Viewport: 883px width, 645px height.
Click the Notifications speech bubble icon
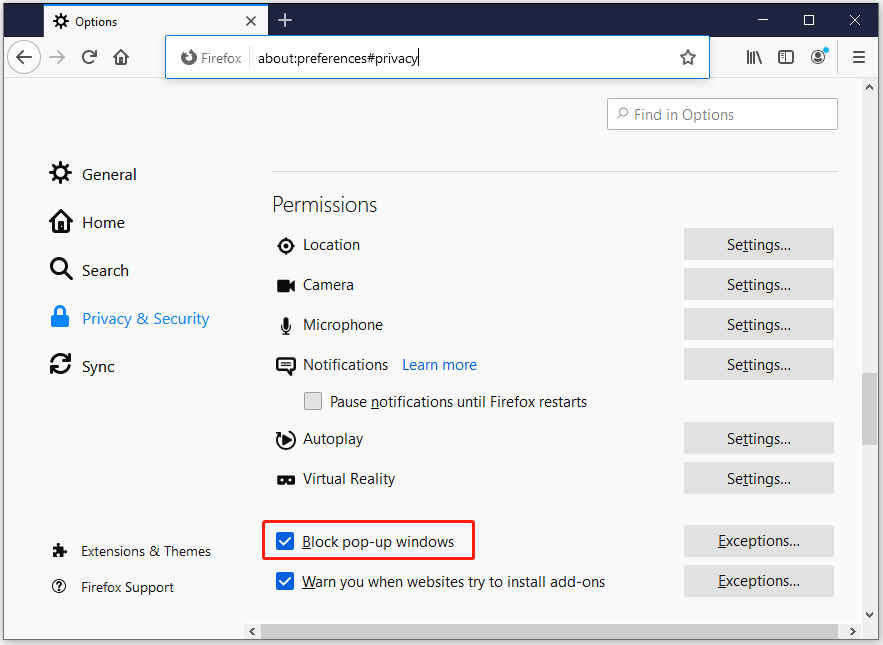285,364
